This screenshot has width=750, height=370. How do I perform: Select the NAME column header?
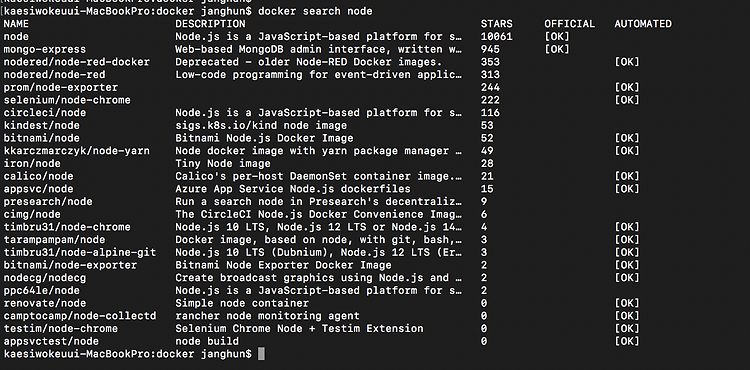[x=16, y=24]
